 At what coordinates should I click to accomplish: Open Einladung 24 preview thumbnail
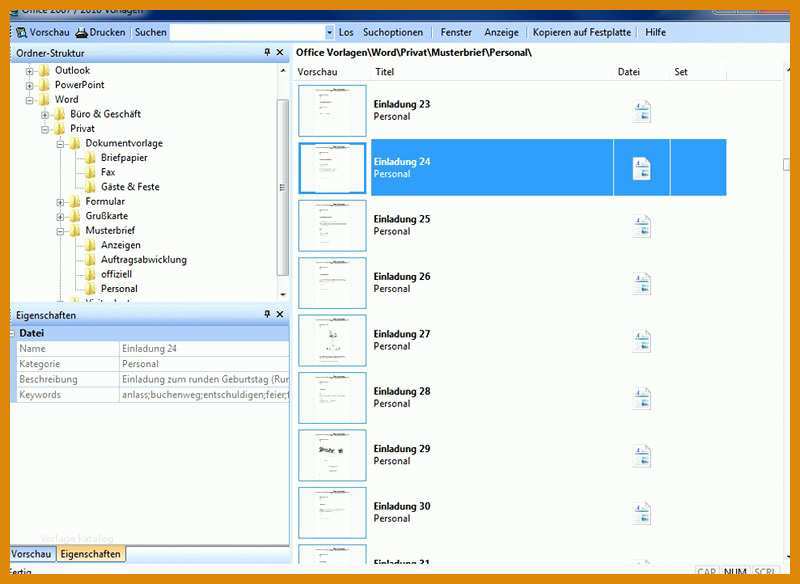[332, 168]
